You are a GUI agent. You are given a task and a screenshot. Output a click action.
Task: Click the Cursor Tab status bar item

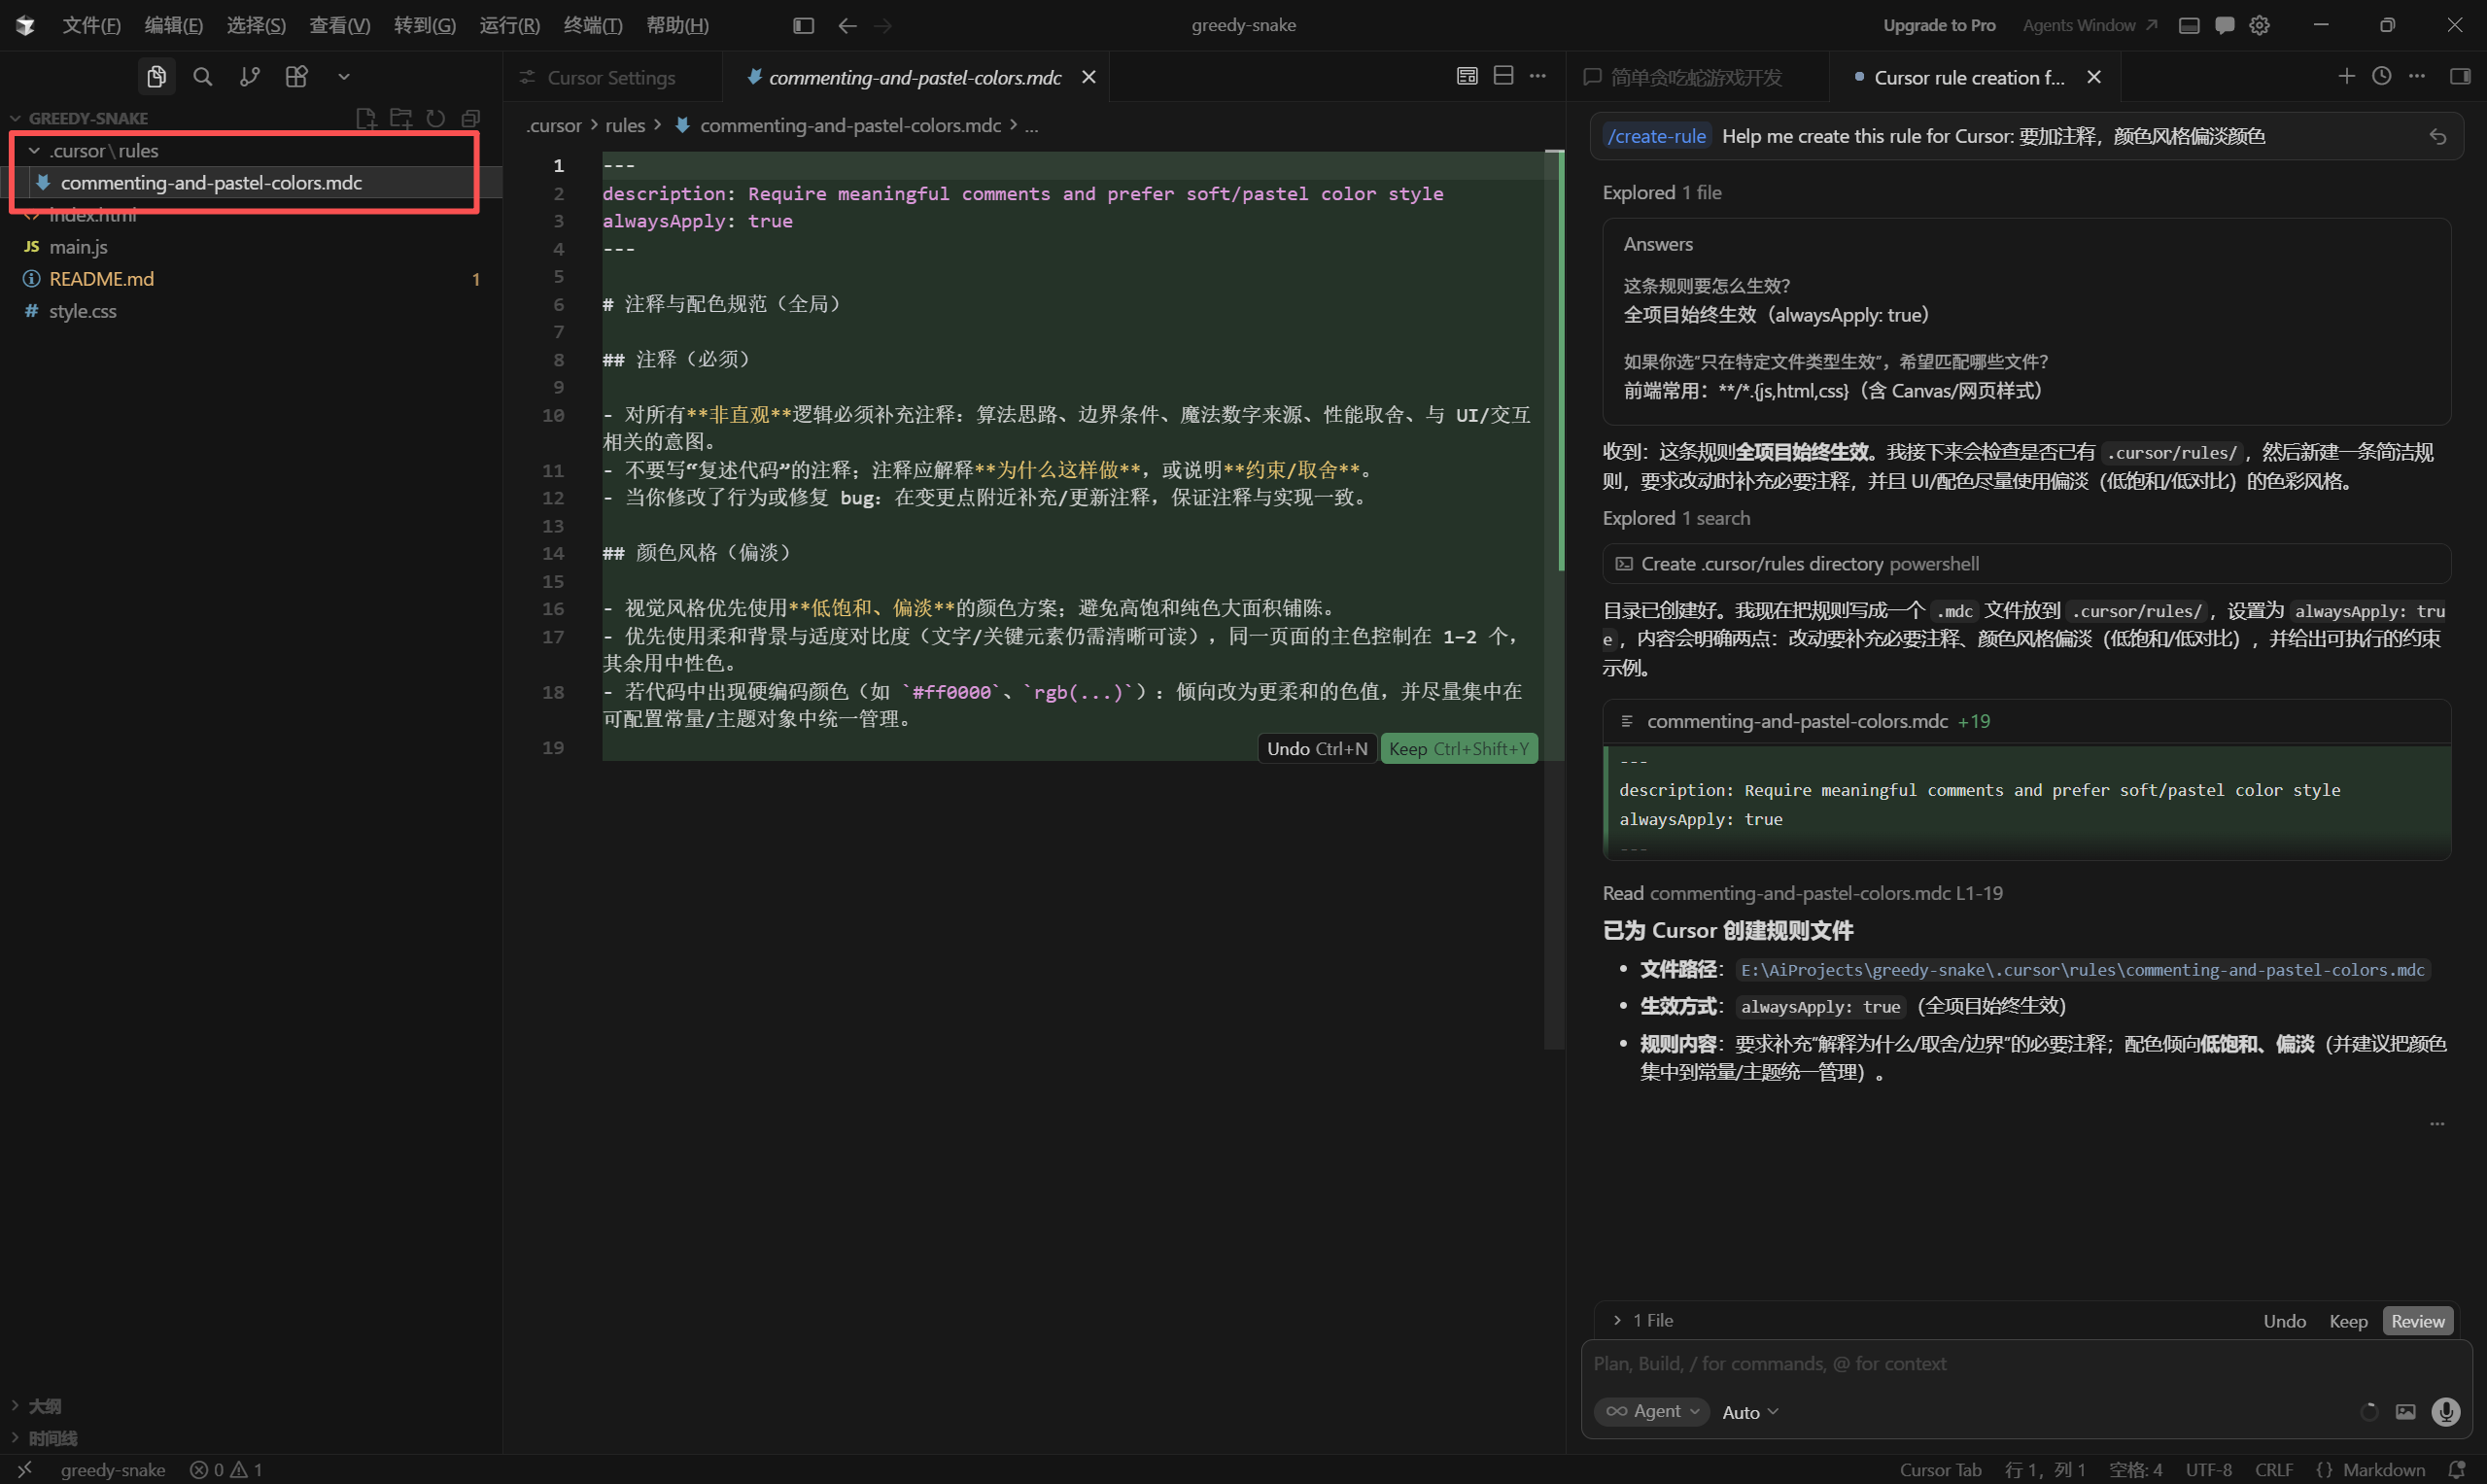pos(1940,1469)
